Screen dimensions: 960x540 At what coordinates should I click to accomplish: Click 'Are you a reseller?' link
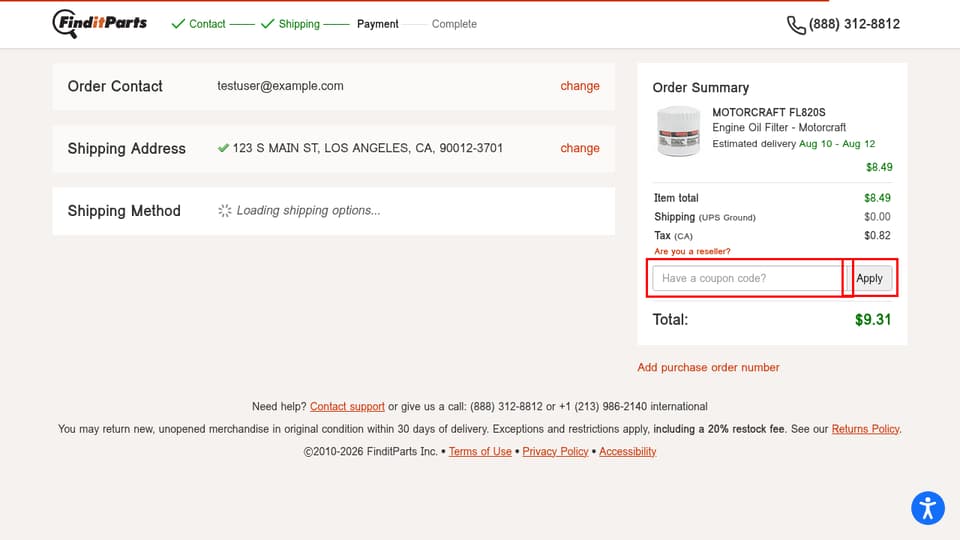tap(692, 251)
